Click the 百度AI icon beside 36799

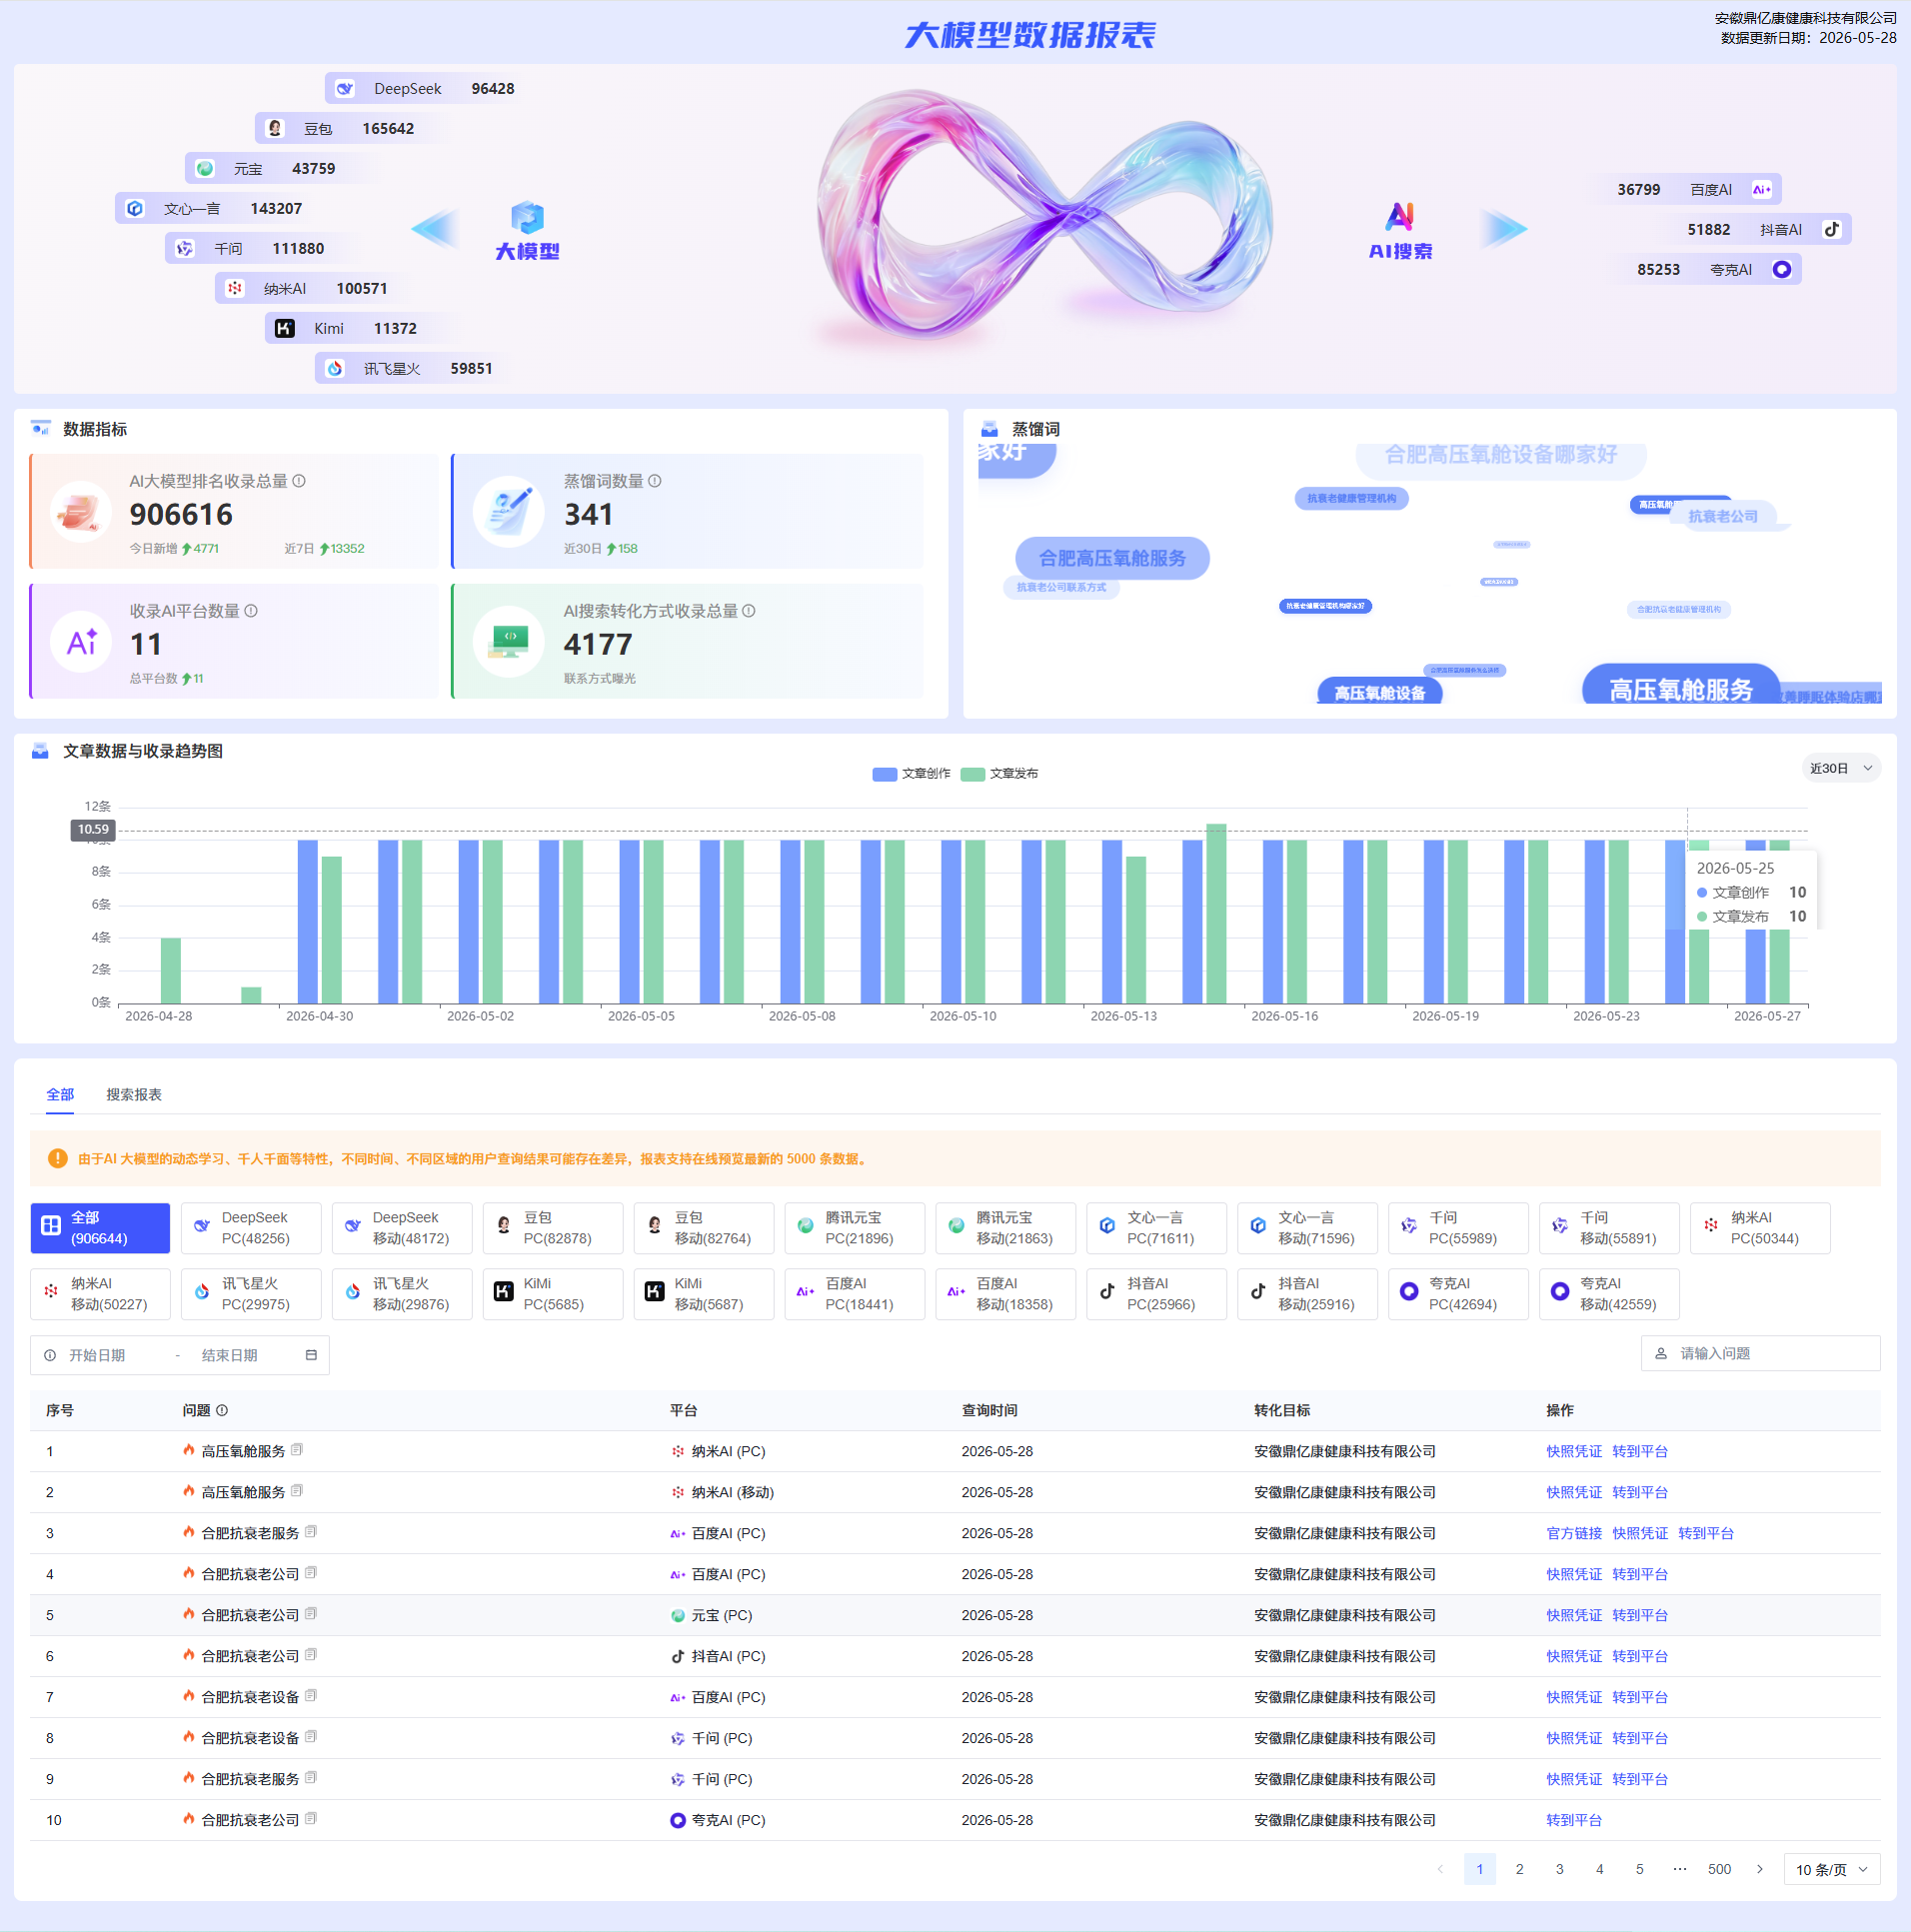tap(1762, 190)
